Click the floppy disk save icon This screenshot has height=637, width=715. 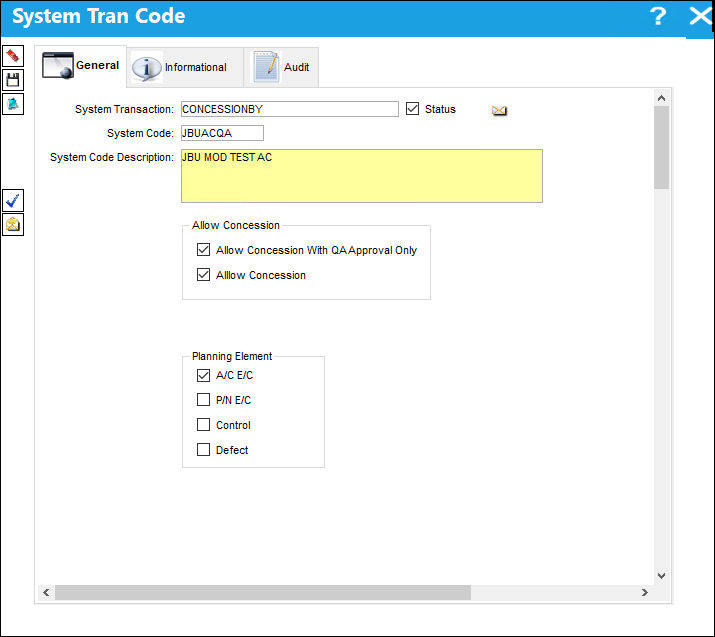(13, 80)
